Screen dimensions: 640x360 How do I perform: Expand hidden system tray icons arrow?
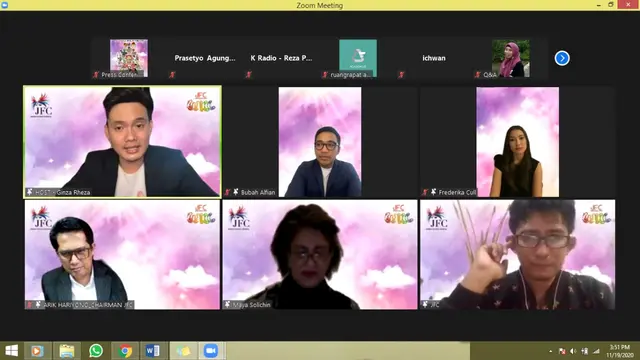551,351
